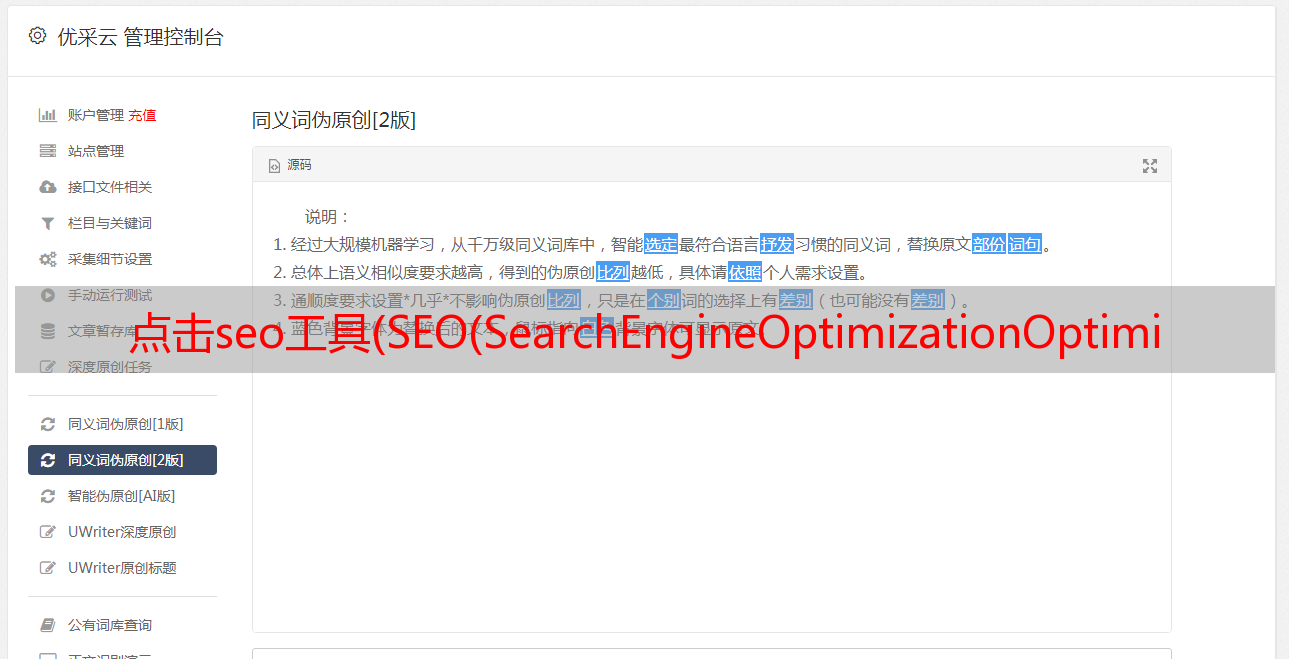Open UWriter原创标题 in the sidebar
This screenshot has width=1289, height=659.
122,568
